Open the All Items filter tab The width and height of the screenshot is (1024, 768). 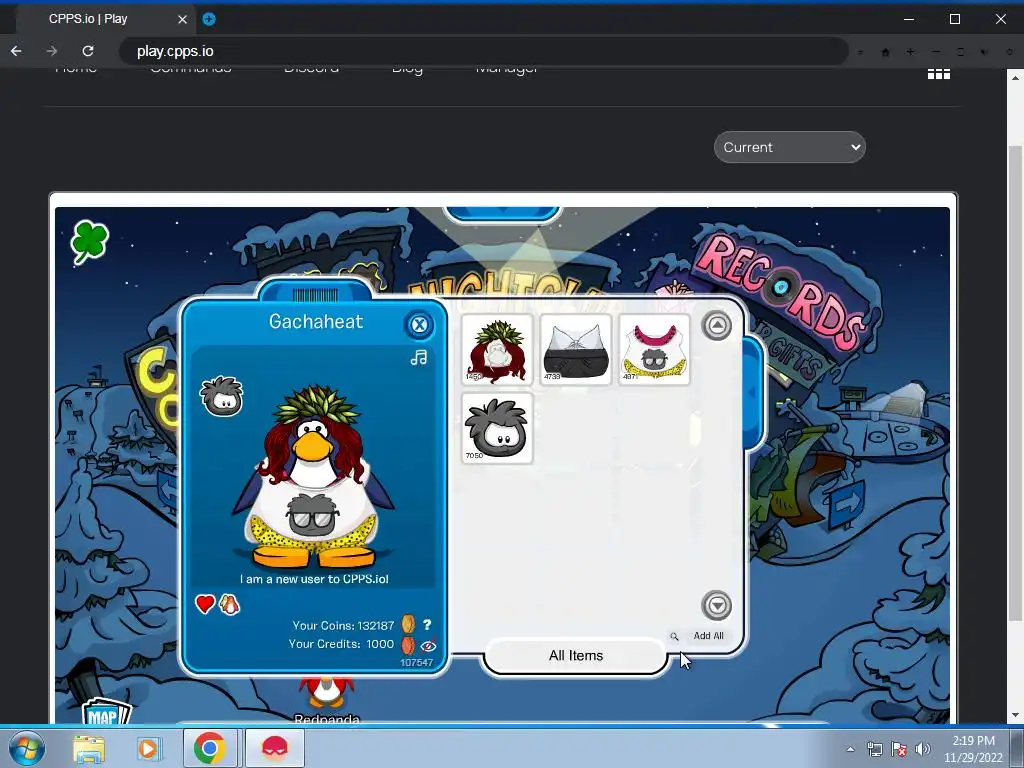pyautogui.click(x=575, y=656)
